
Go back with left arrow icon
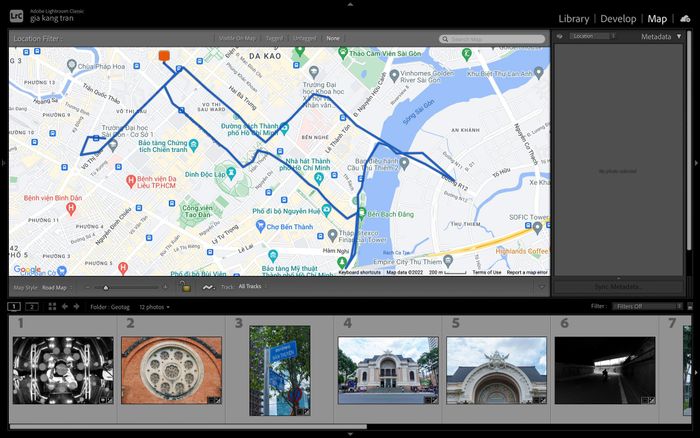coord(65,306)
